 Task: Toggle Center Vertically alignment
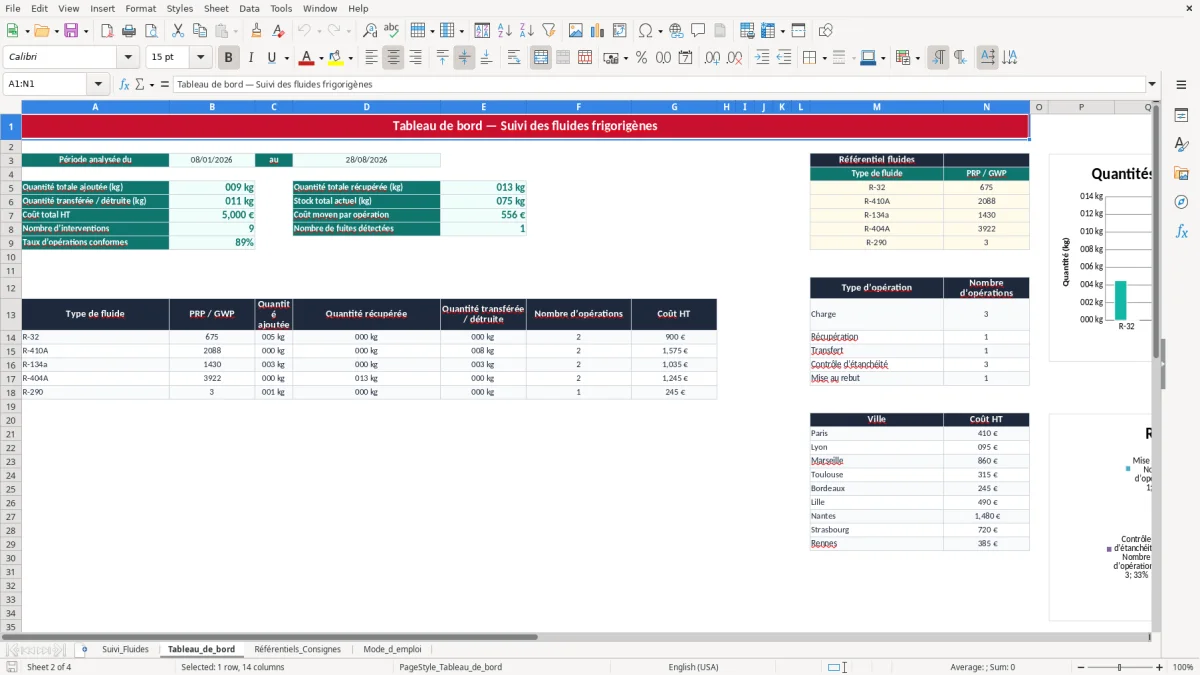click(x=464, y=58)
